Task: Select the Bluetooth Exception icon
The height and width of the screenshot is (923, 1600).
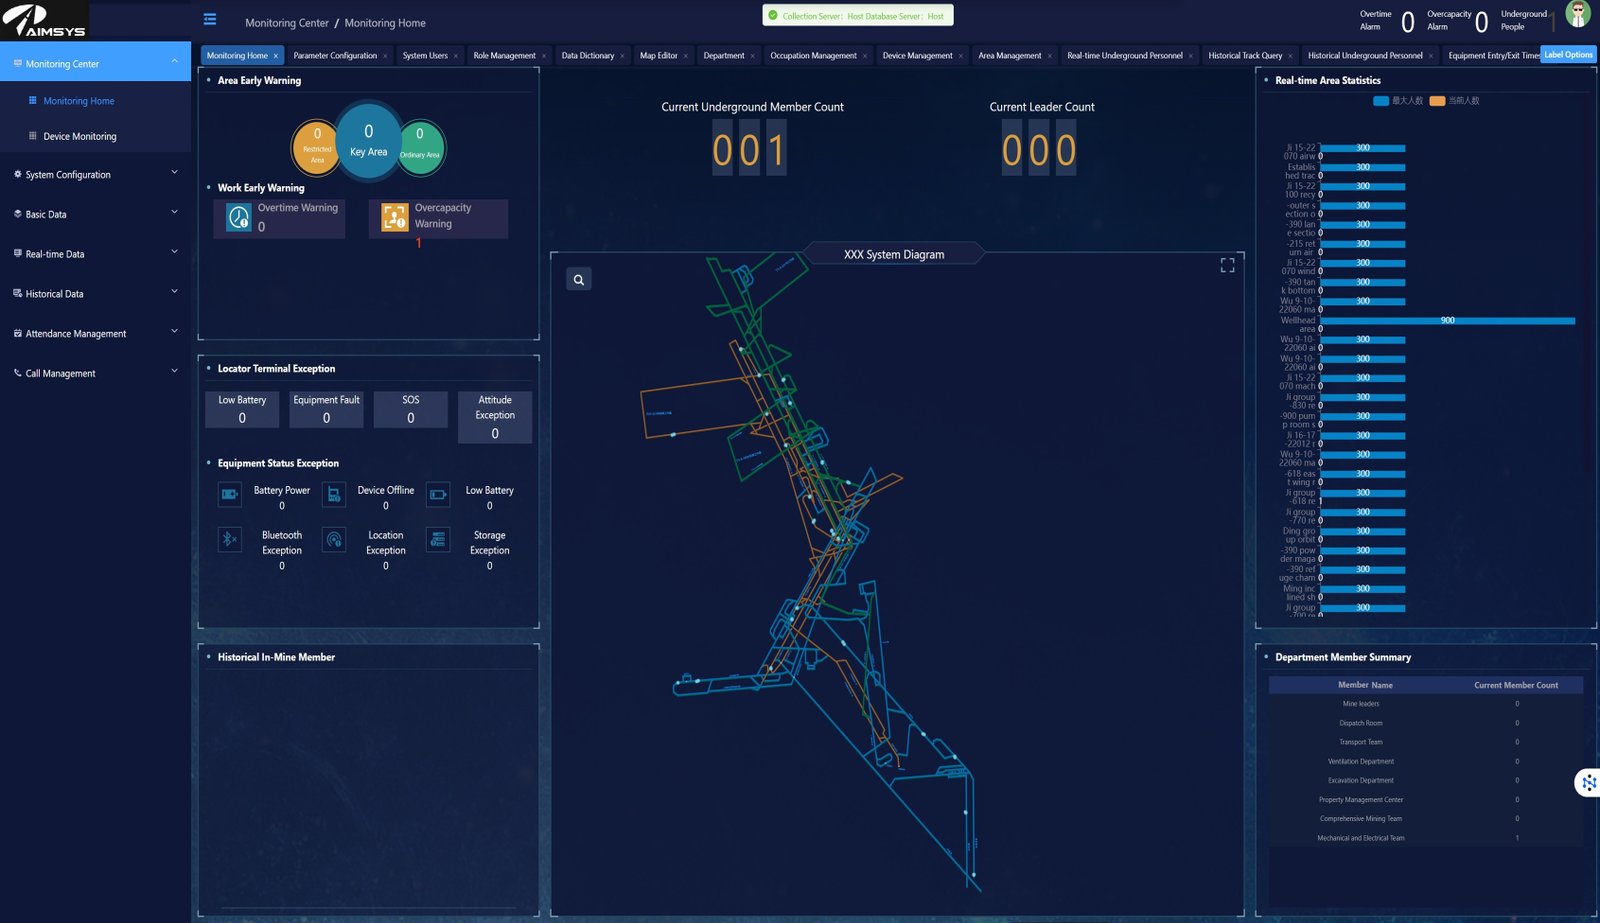Action: (x=230, y=540)
